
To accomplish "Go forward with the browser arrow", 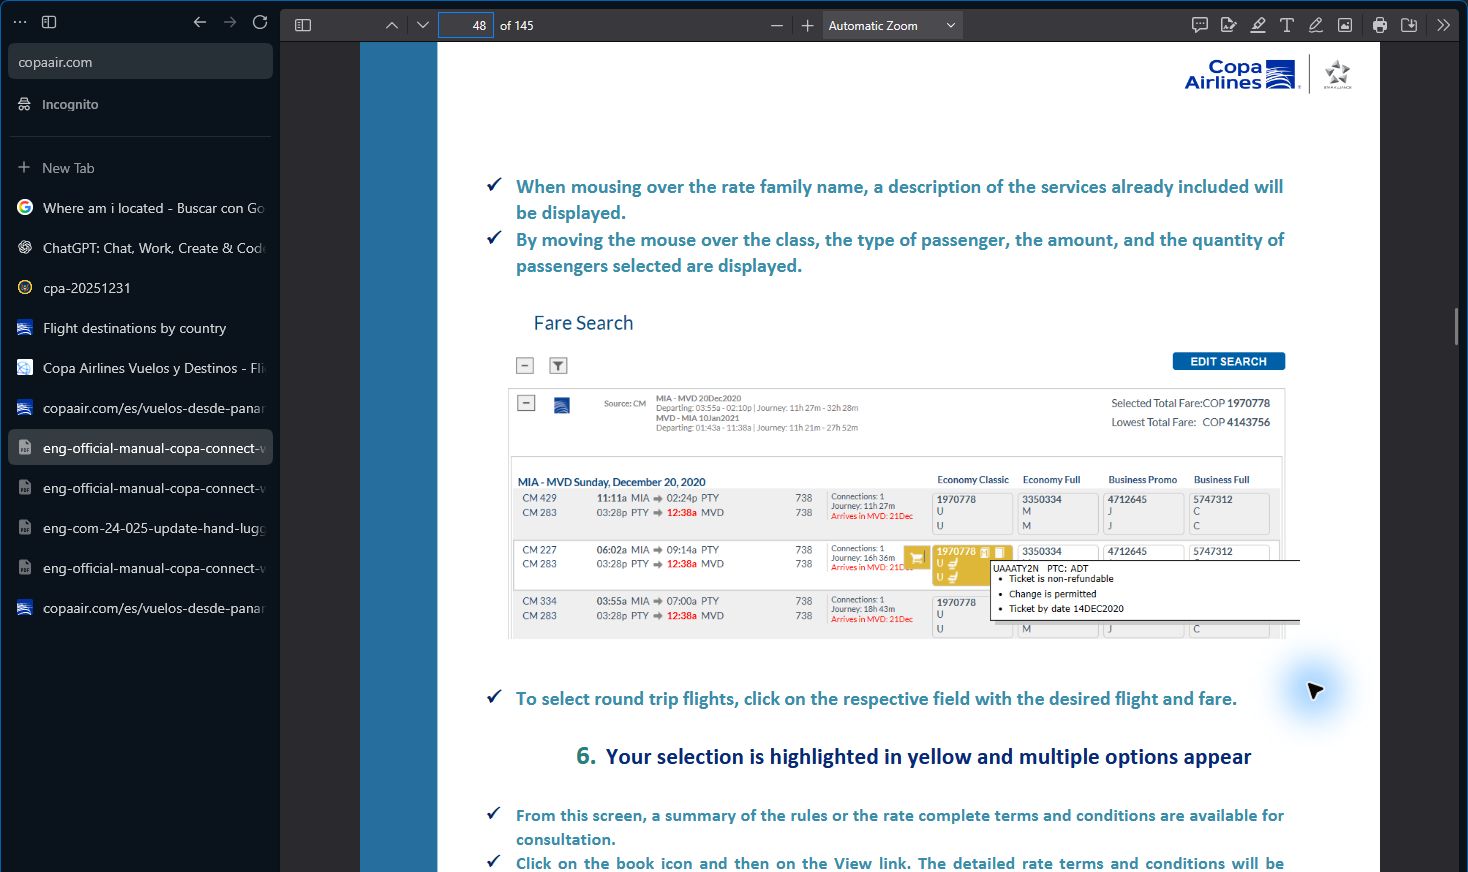I will pyautogui.click(x=230, y=22).
